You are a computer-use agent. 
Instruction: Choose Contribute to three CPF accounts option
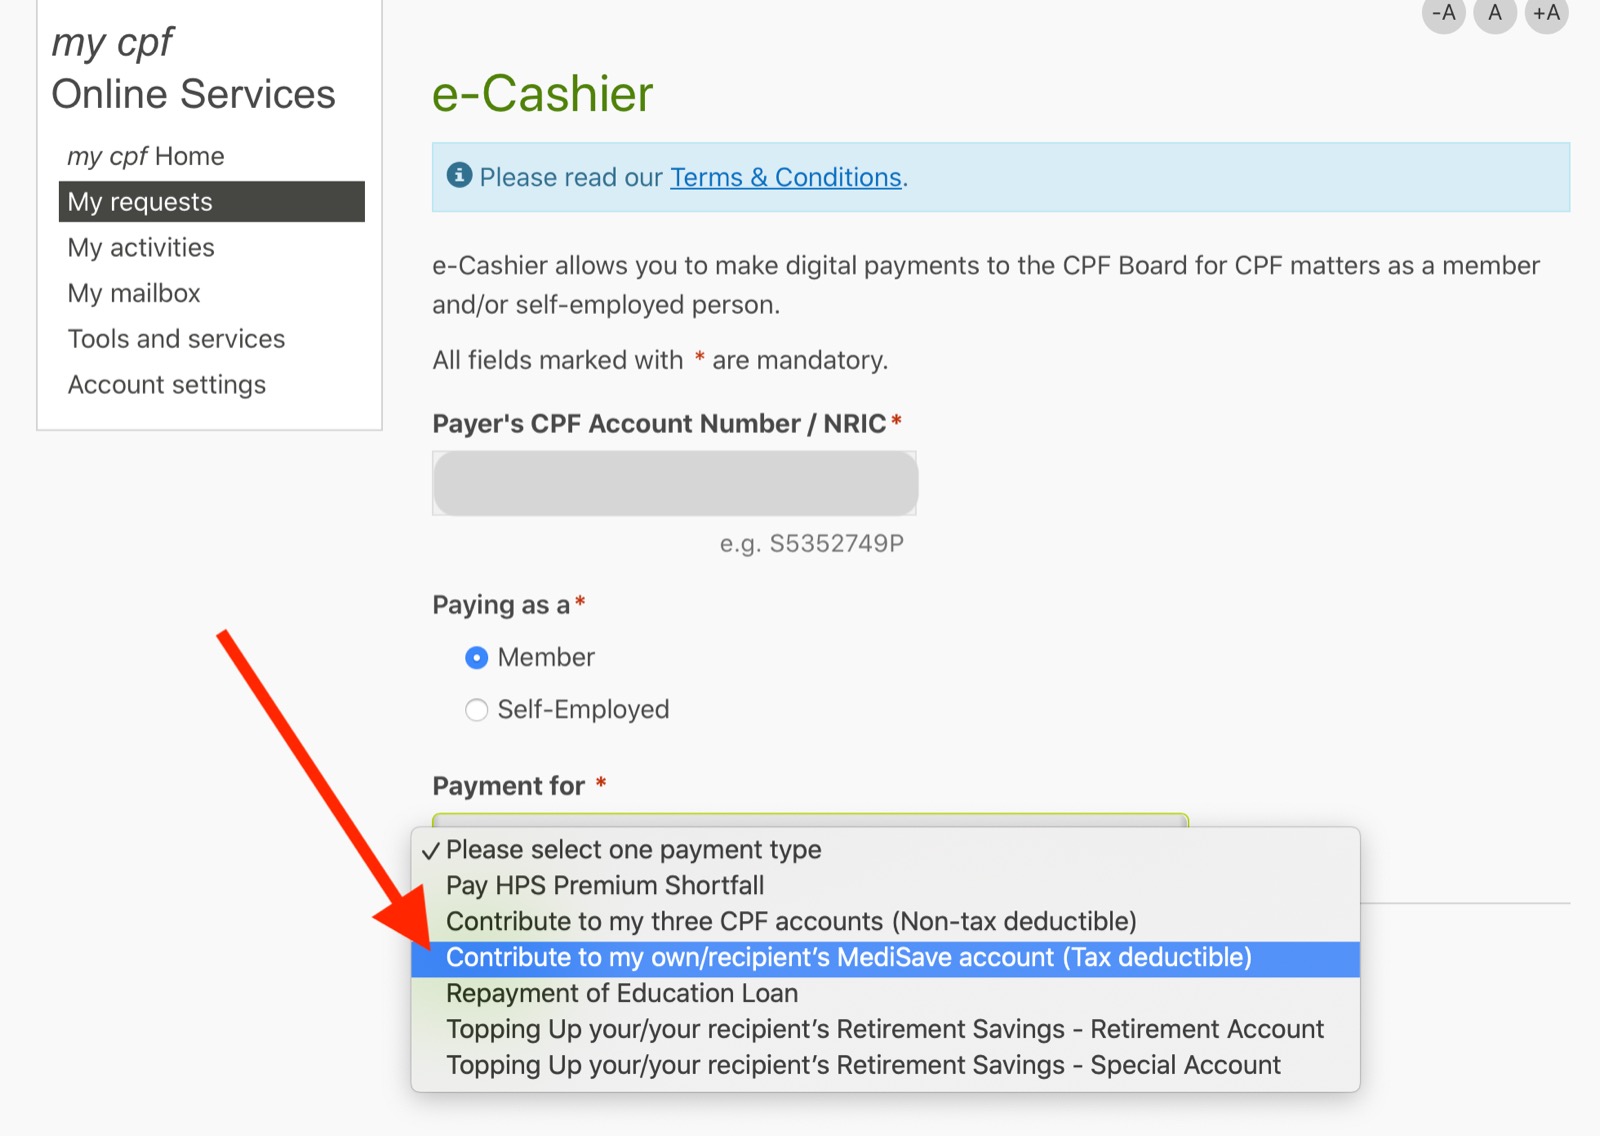click(790, 922)
